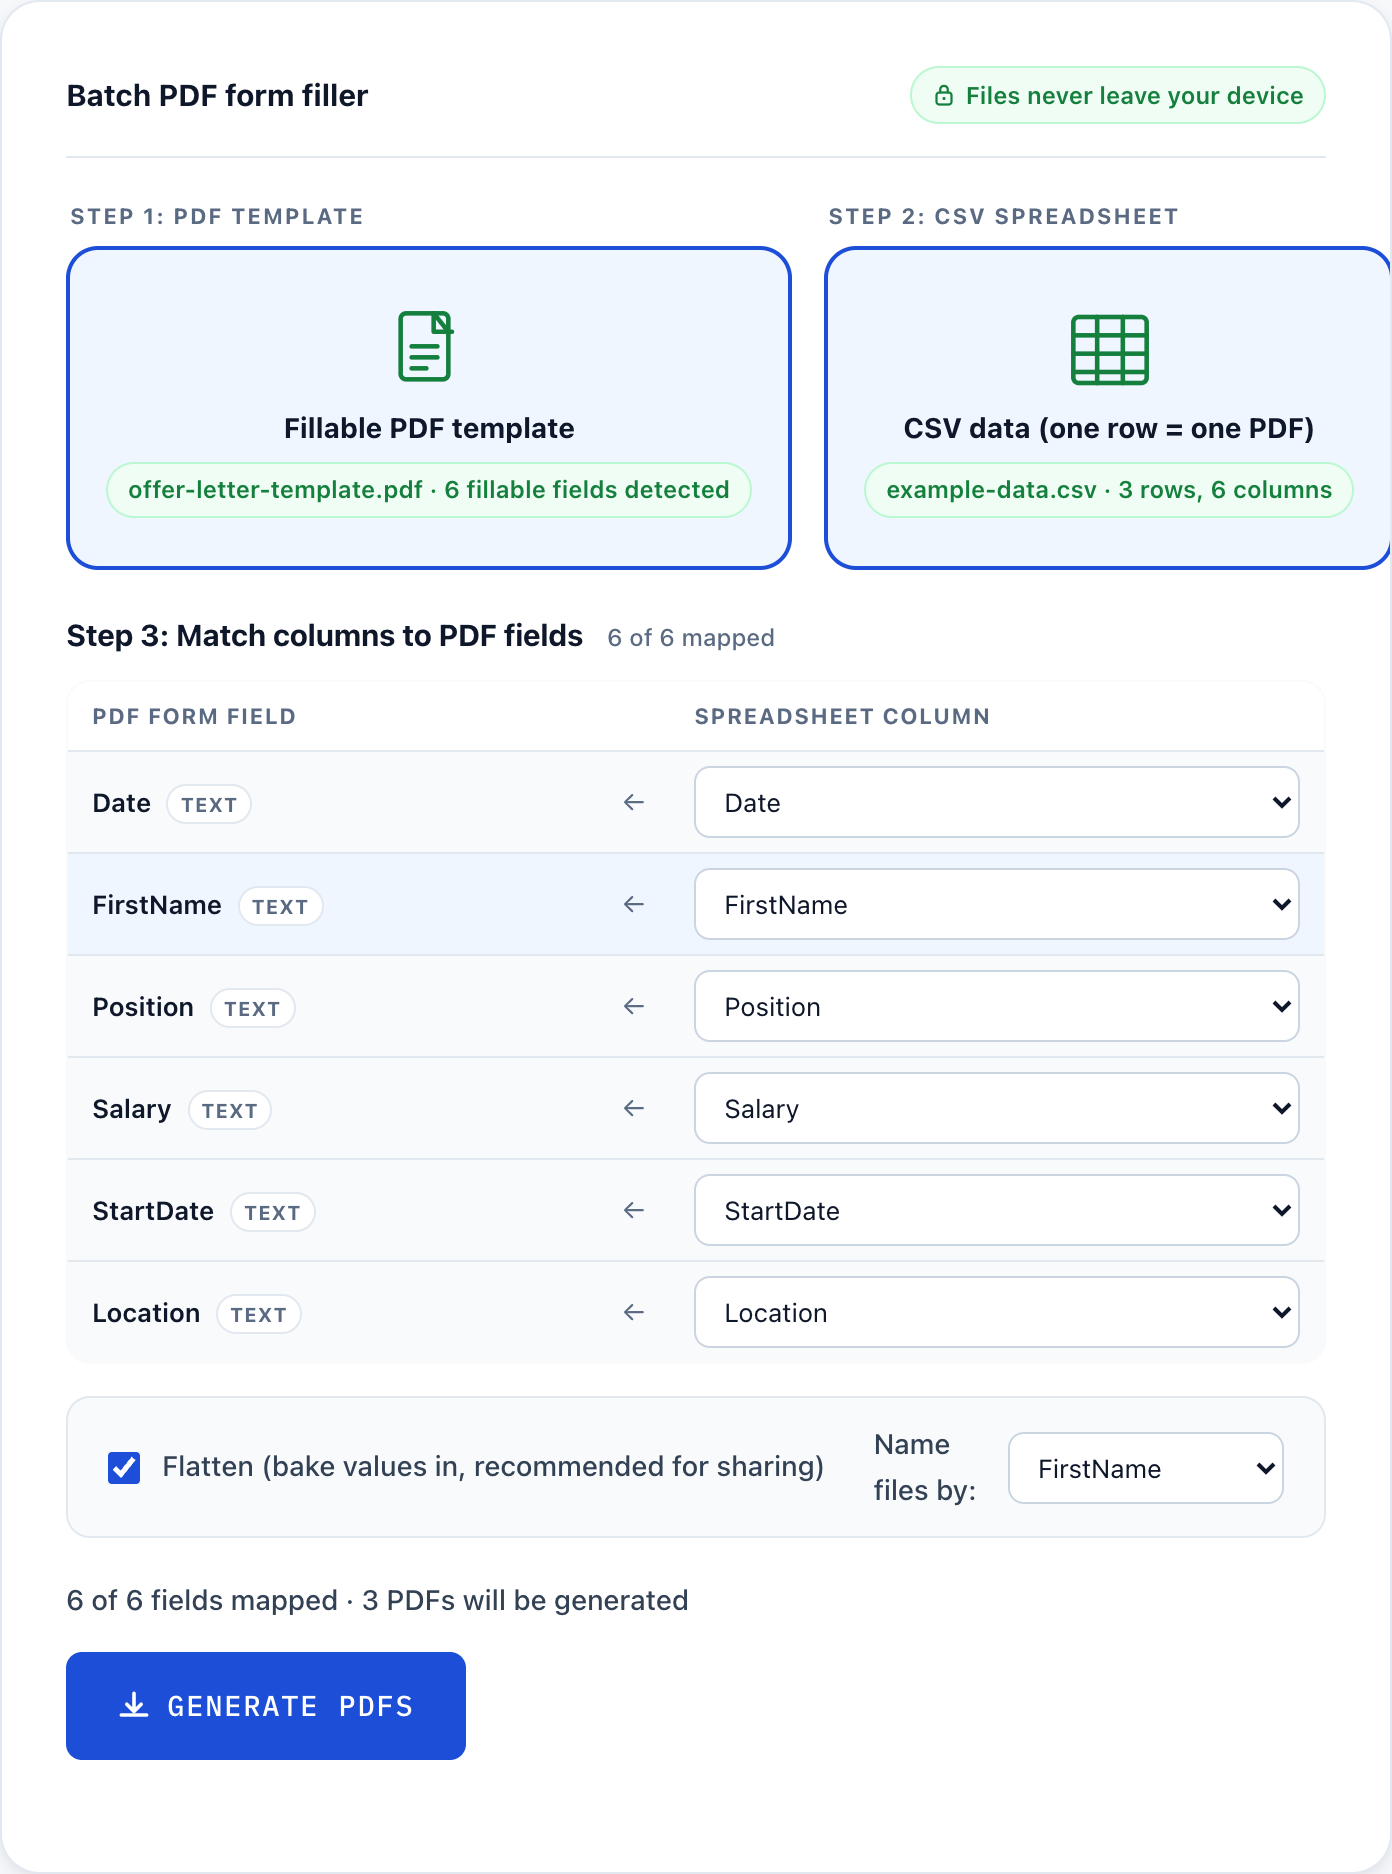Click the TEXT tag beside FirstName field
The height and width of the screenshot is (1874, 1392).
280,906
